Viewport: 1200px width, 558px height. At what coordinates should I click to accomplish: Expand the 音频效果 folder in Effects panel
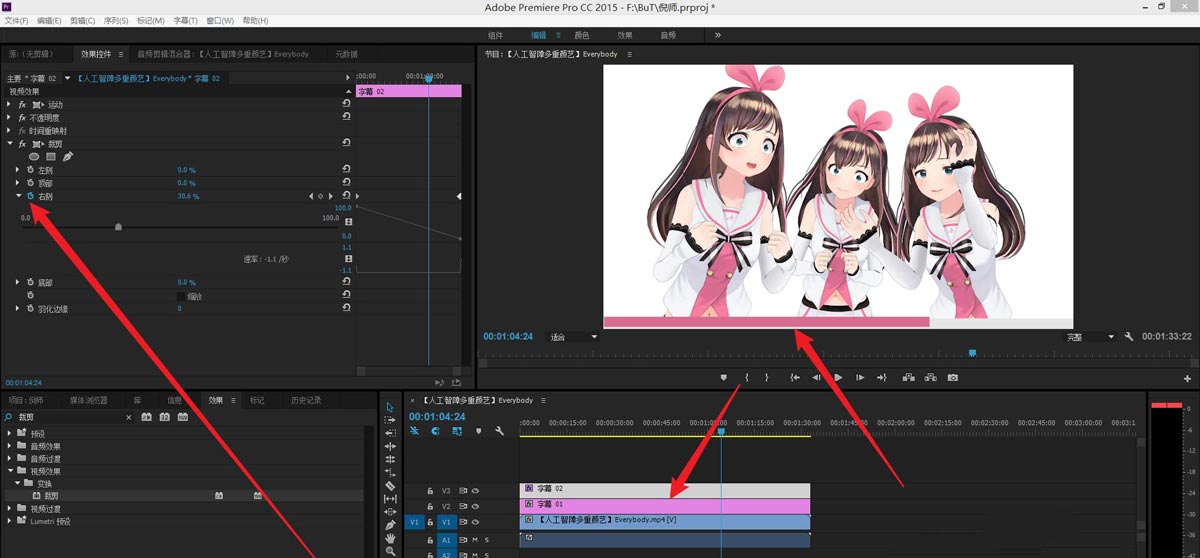coord(9,447)
